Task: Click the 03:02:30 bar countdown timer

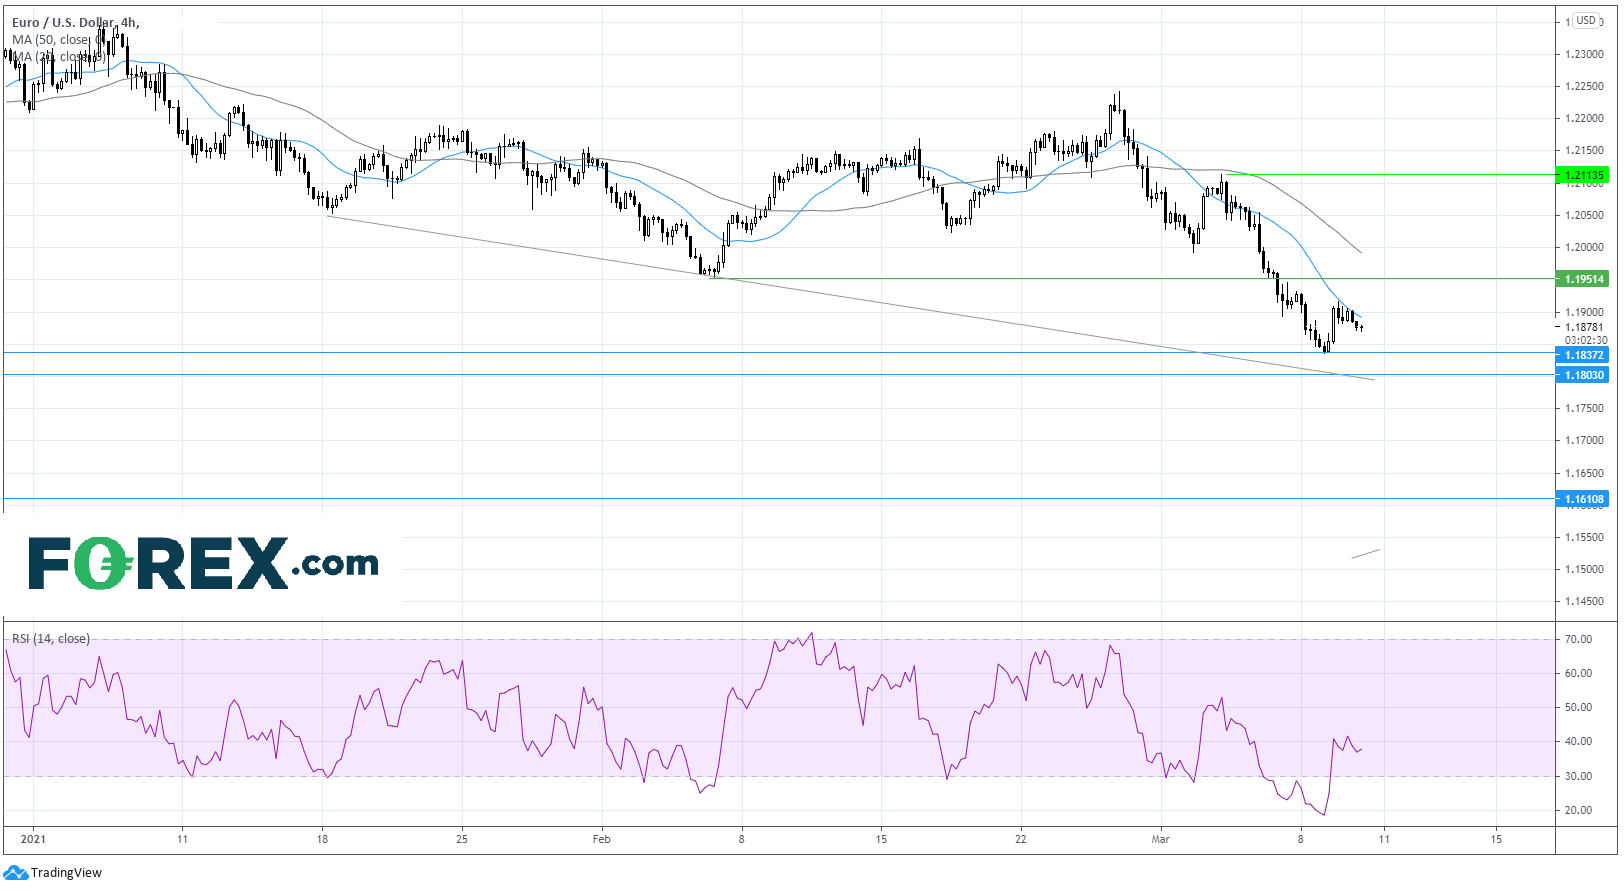Action: (1586, 340)
